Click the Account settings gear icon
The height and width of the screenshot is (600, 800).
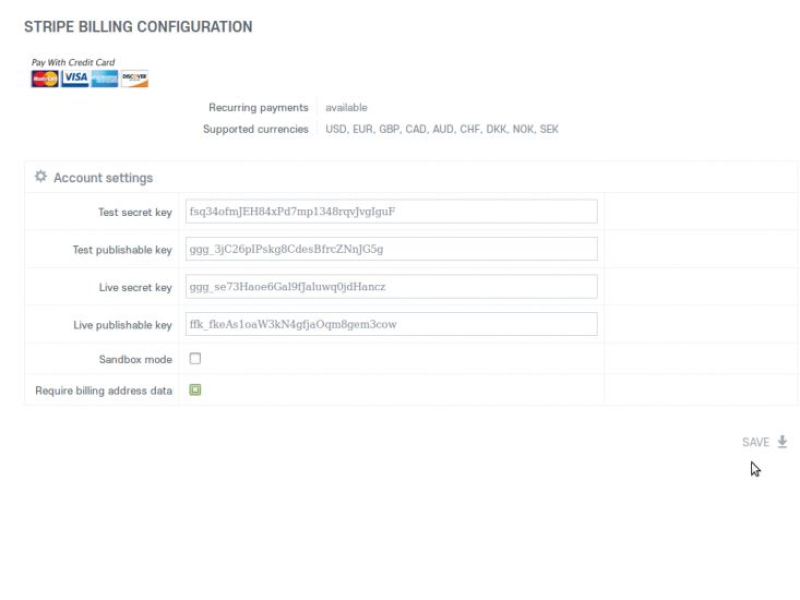(41, 177)
